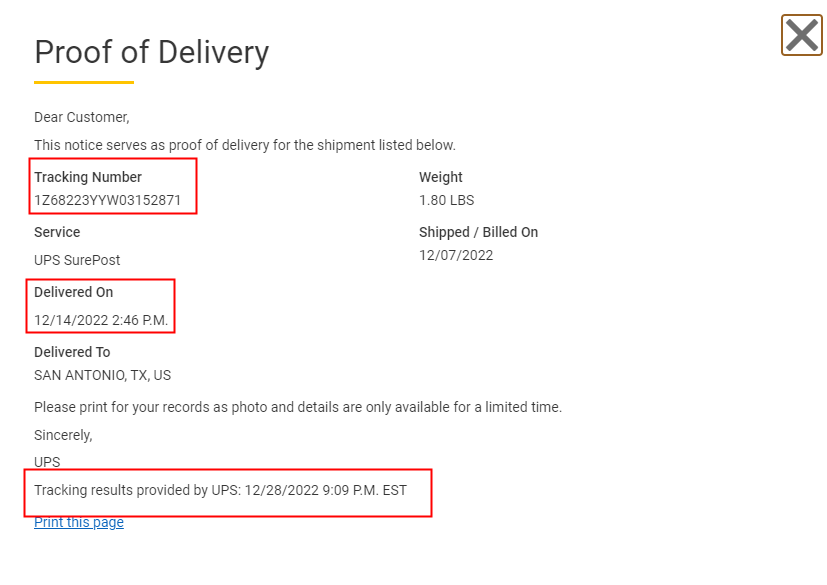
Task: Click tracking number 1Z68223YYW03152871
Action: pos(108,200)
